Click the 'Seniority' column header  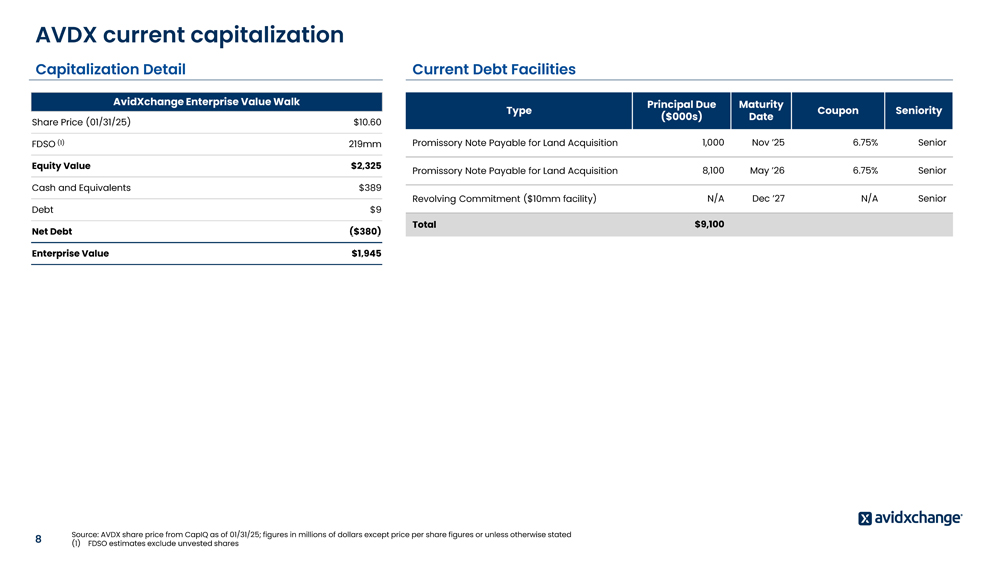918,111
